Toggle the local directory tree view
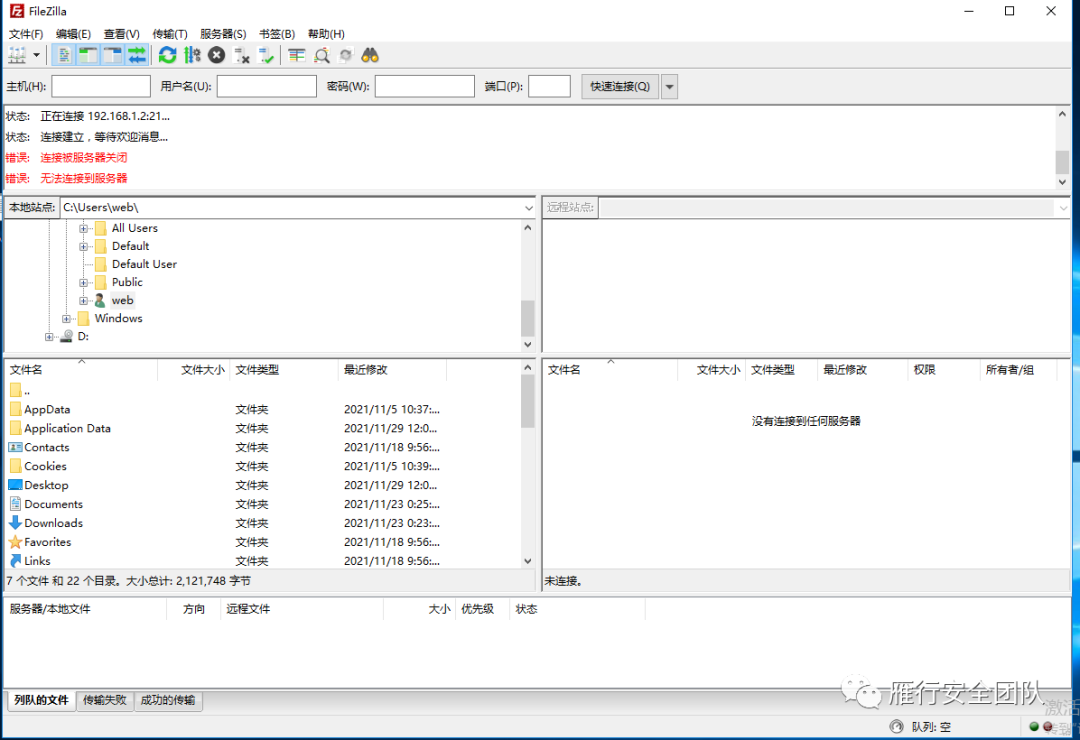The image size is (1080, 740). [87, 55]
